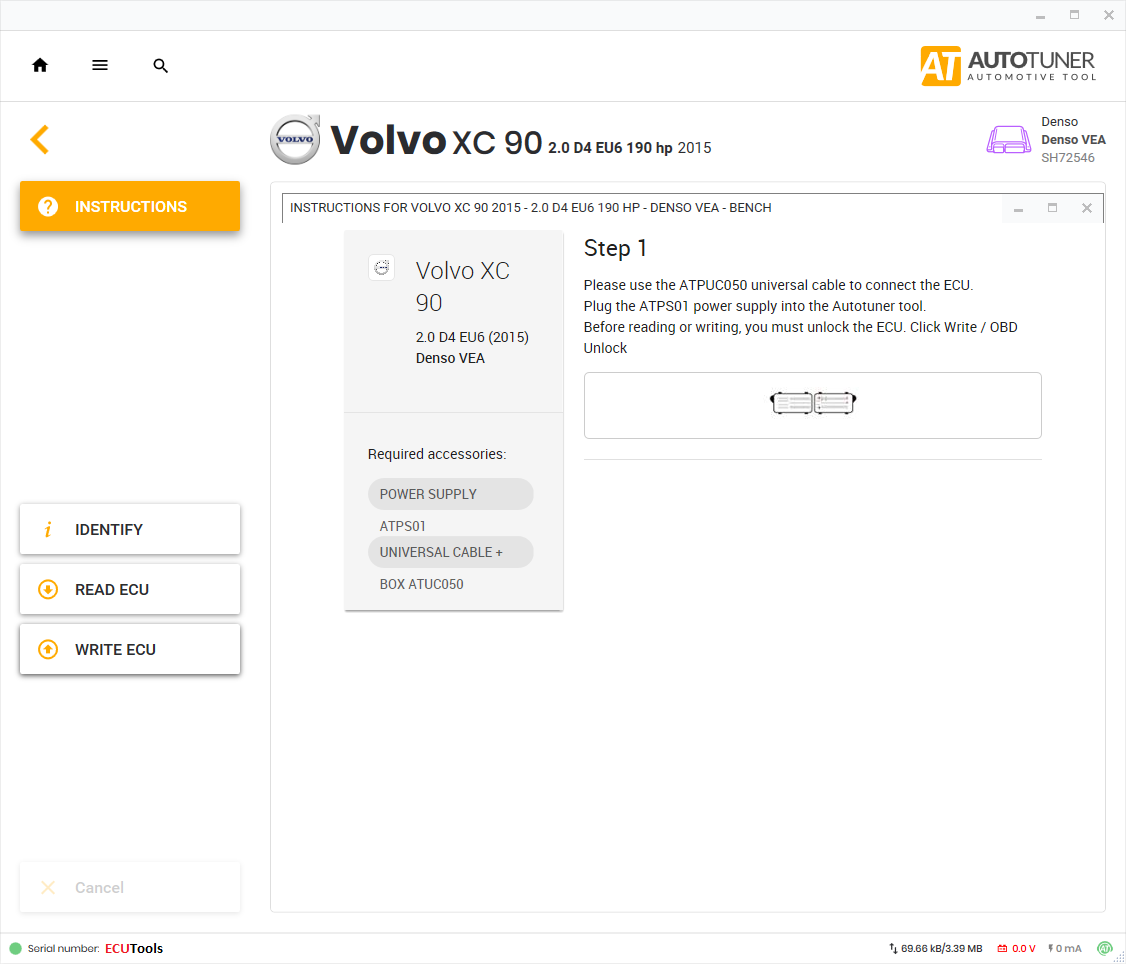Click the Volvo logo emblem
The height and width of the screenshot is (964, 1126).
click(x=295, y=139)
